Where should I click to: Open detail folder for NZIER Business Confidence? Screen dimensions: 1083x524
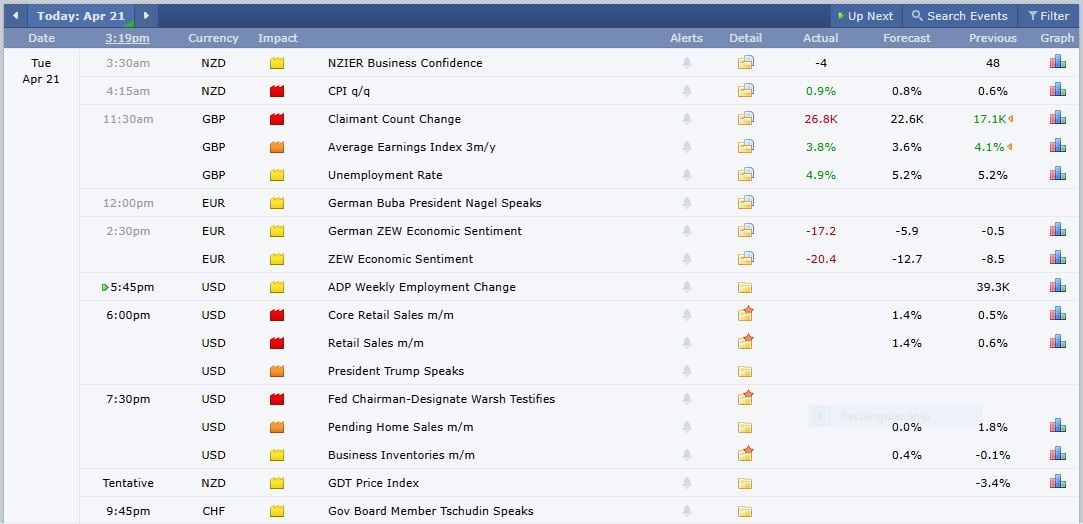click(x=745, y=62)
